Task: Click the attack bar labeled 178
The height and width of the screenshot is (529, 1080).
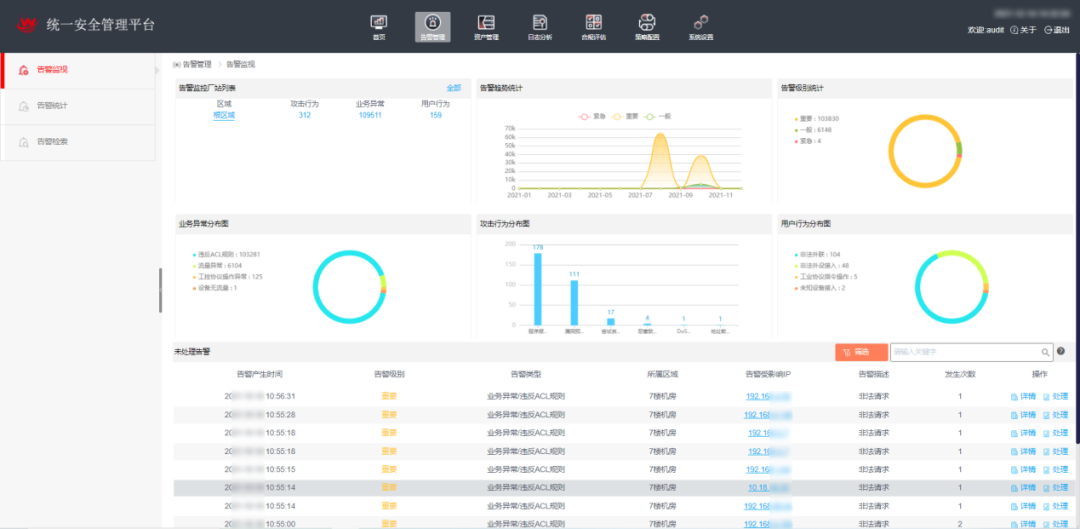Action: [x=538, y=289]
